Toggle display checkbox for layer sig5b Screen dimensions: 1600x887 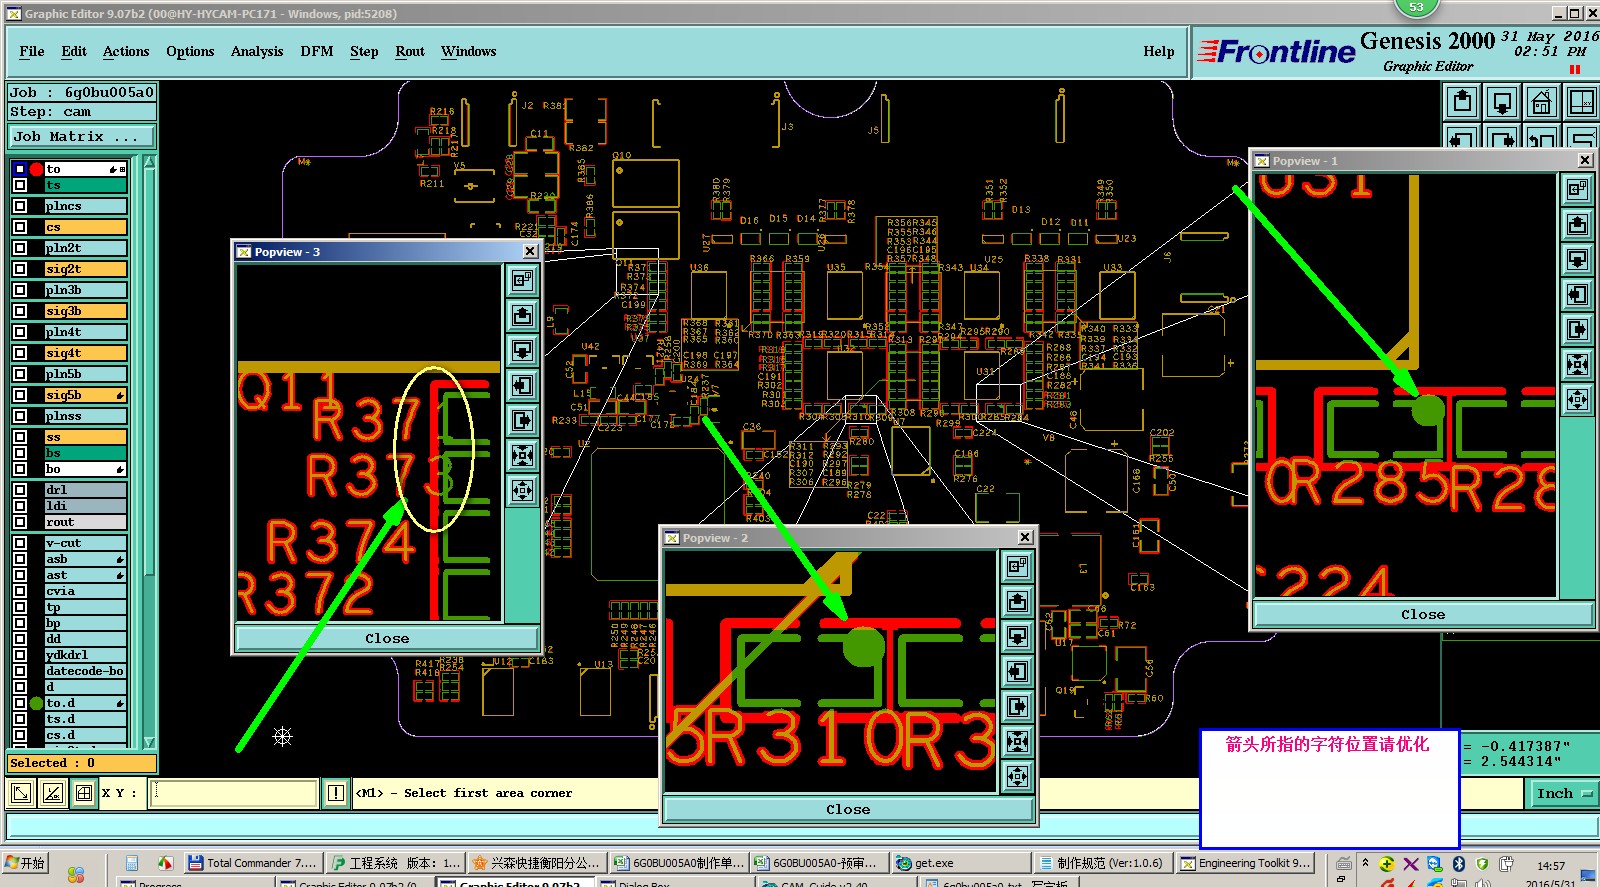pyautogui.click(x=20, y=395)
